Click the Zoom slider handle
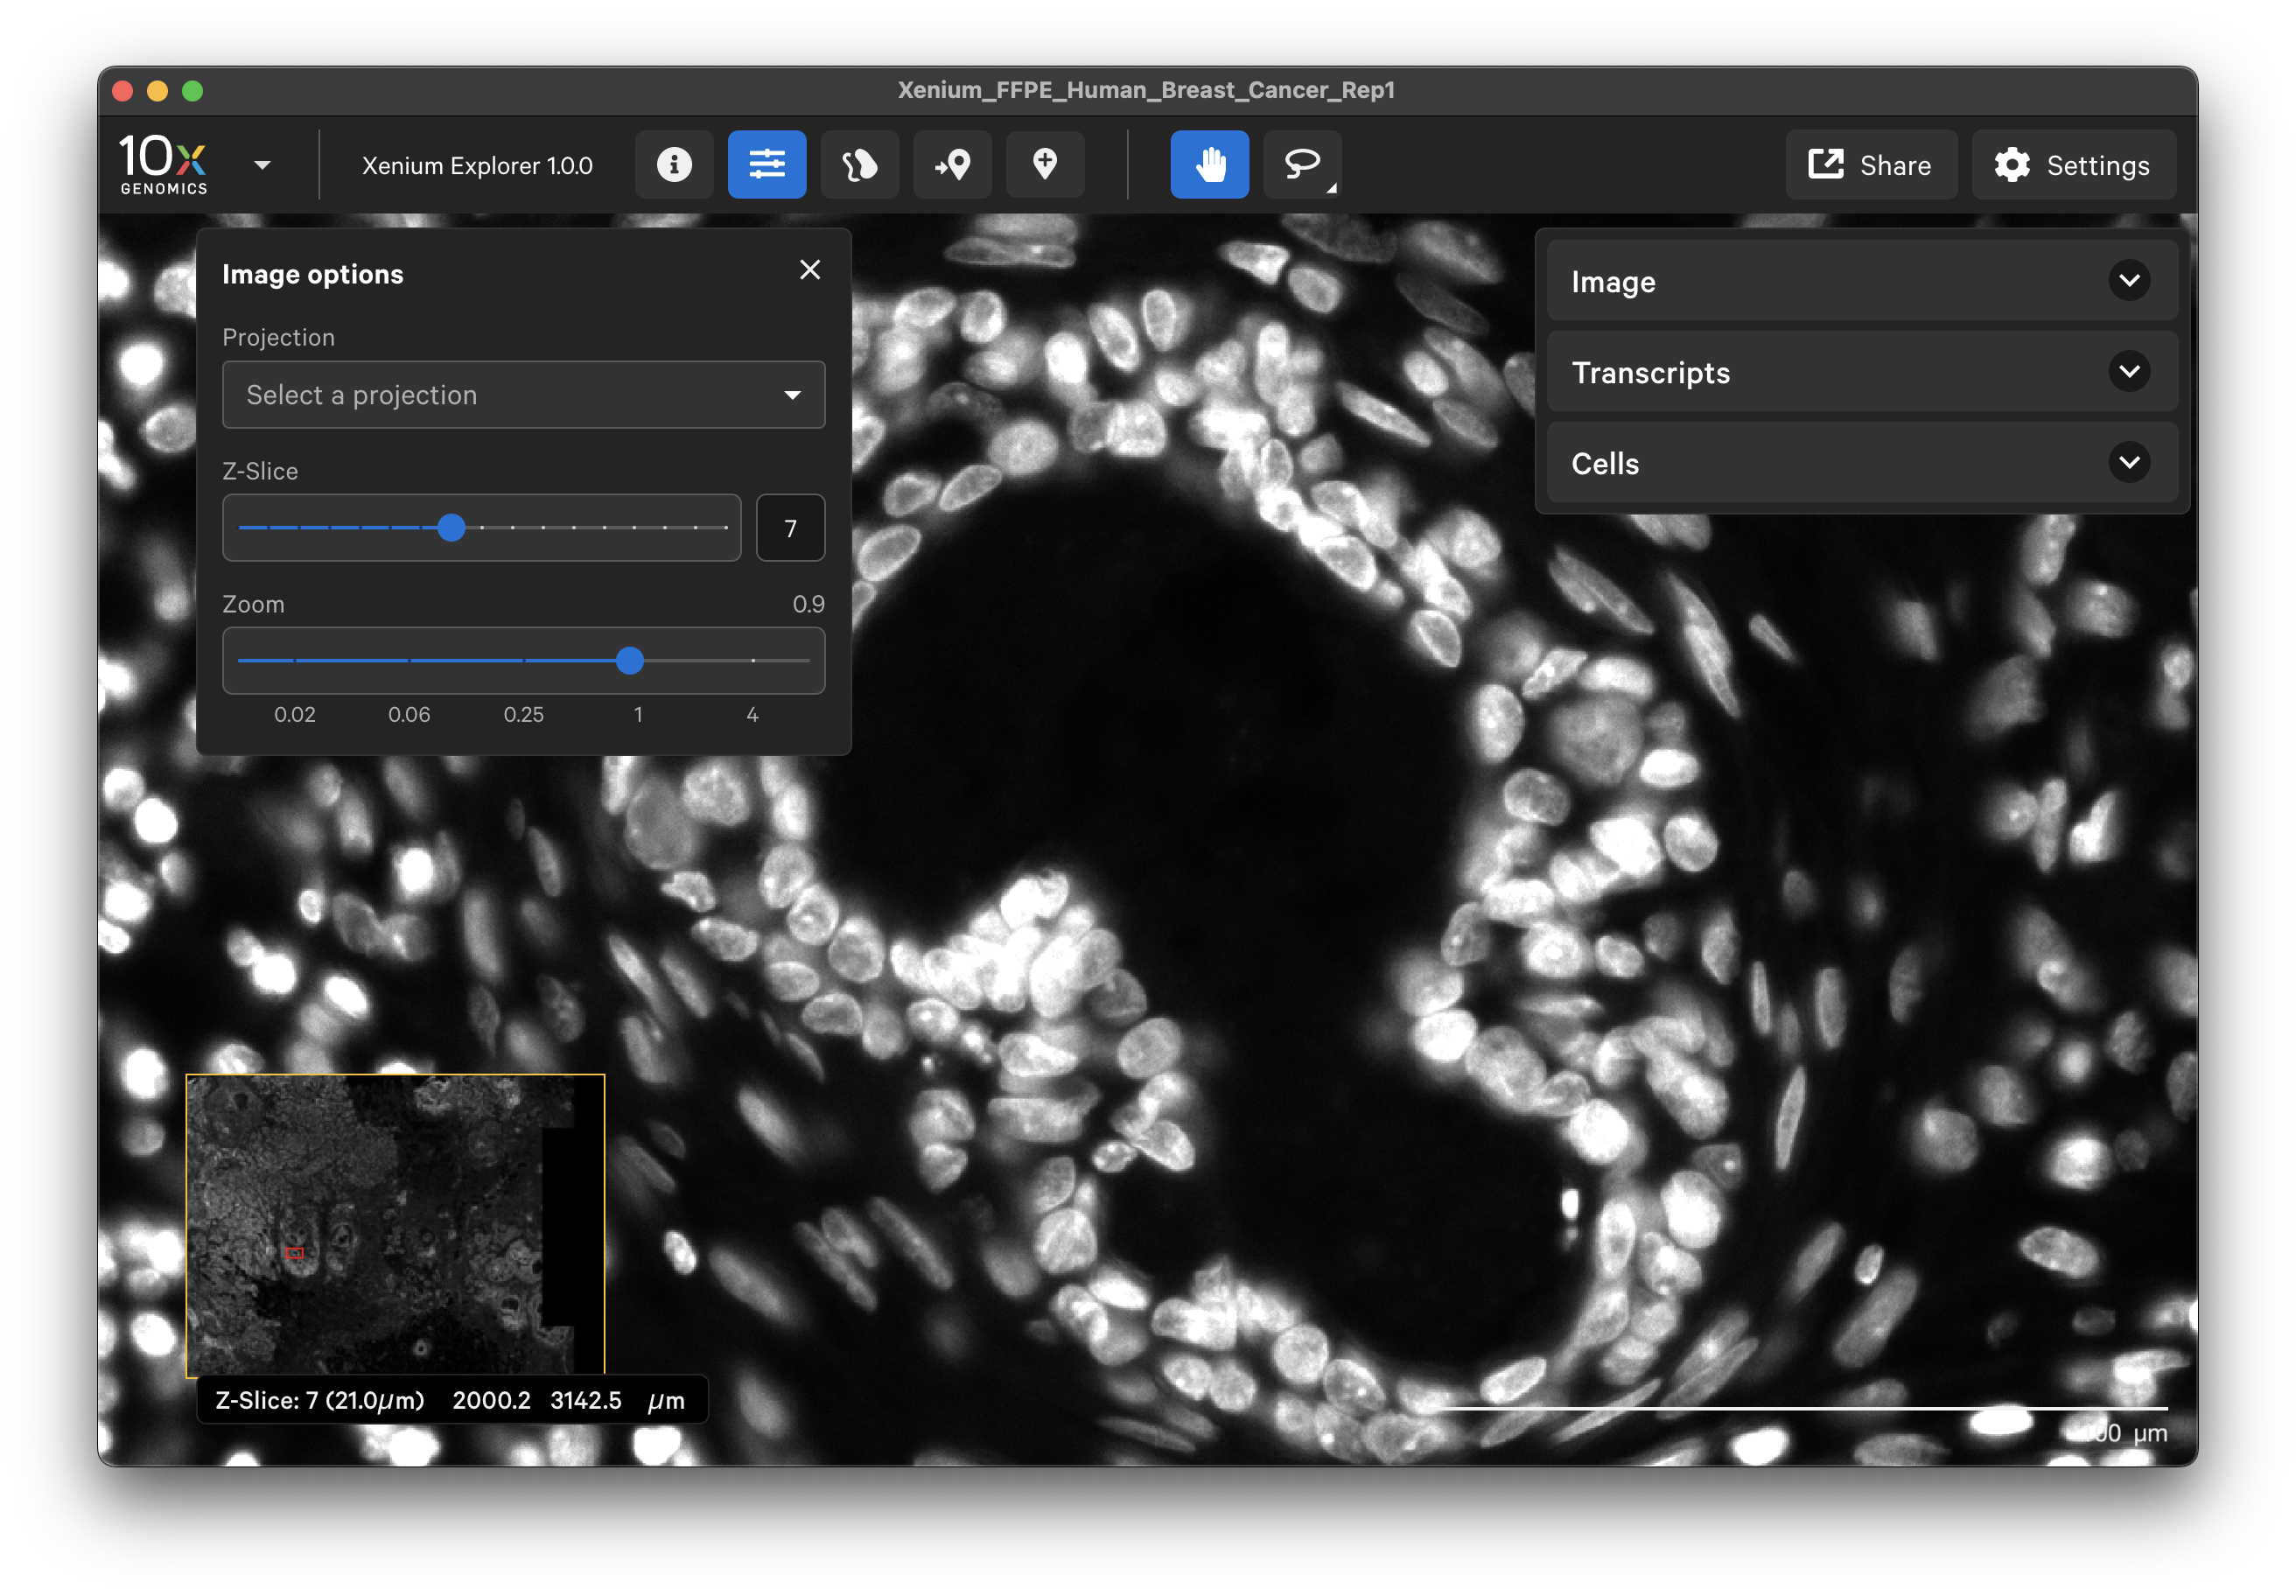Viewport: 2296px width, 1596px height. tap(630, 660)
